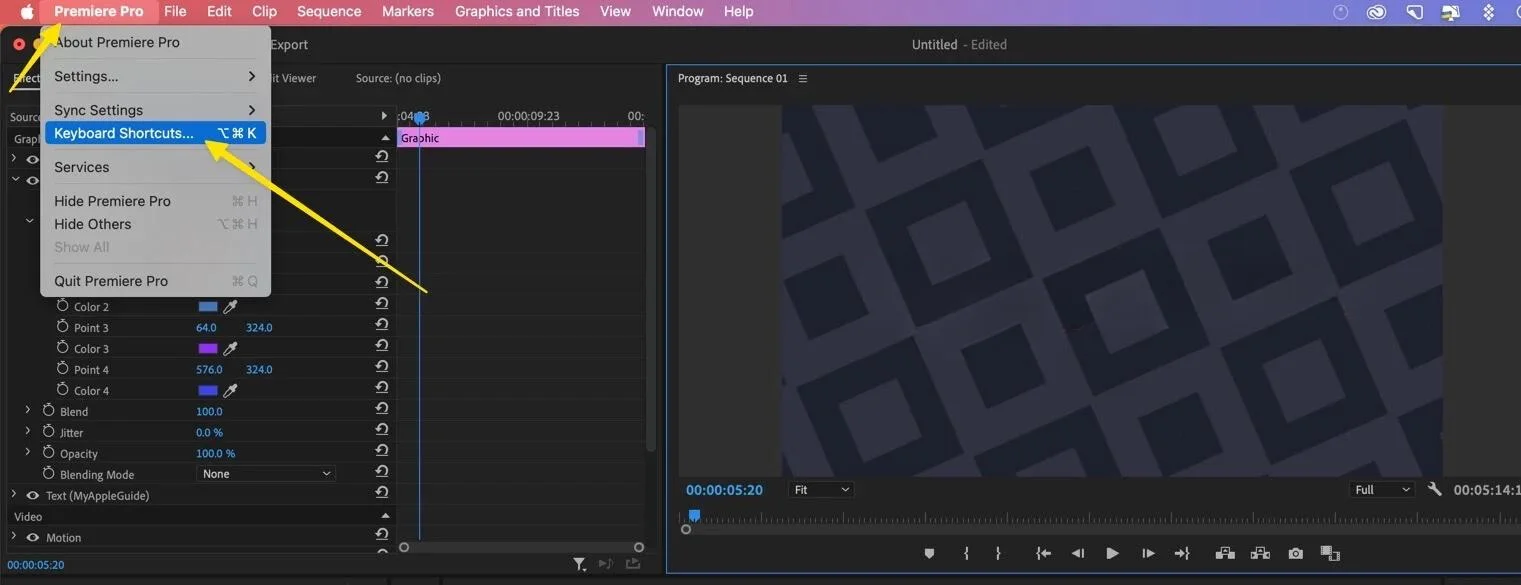Open the Settings submenu

155,76
